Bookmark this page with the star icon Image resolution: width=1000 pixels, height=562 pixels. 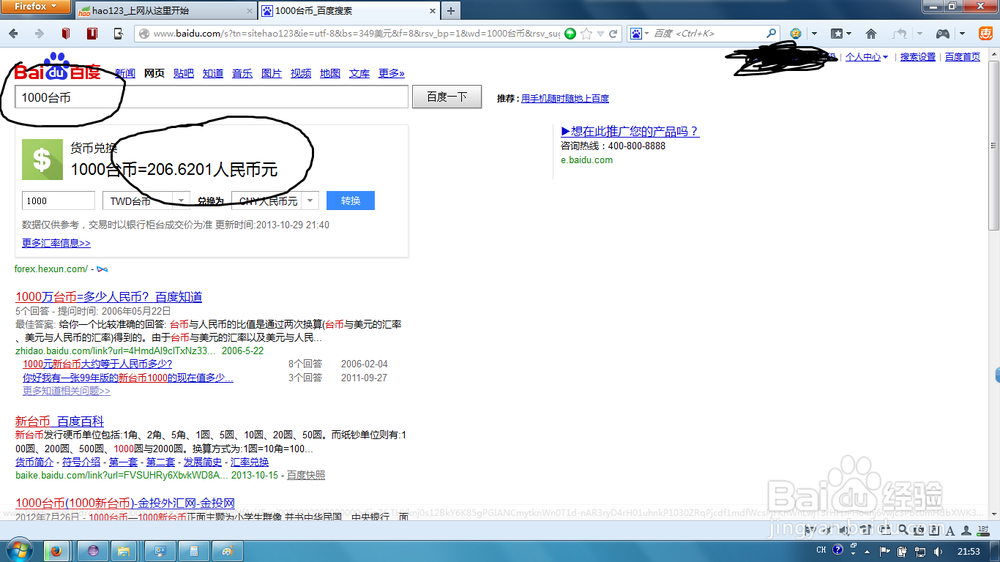pyautogui.click(x=587, y=34)
